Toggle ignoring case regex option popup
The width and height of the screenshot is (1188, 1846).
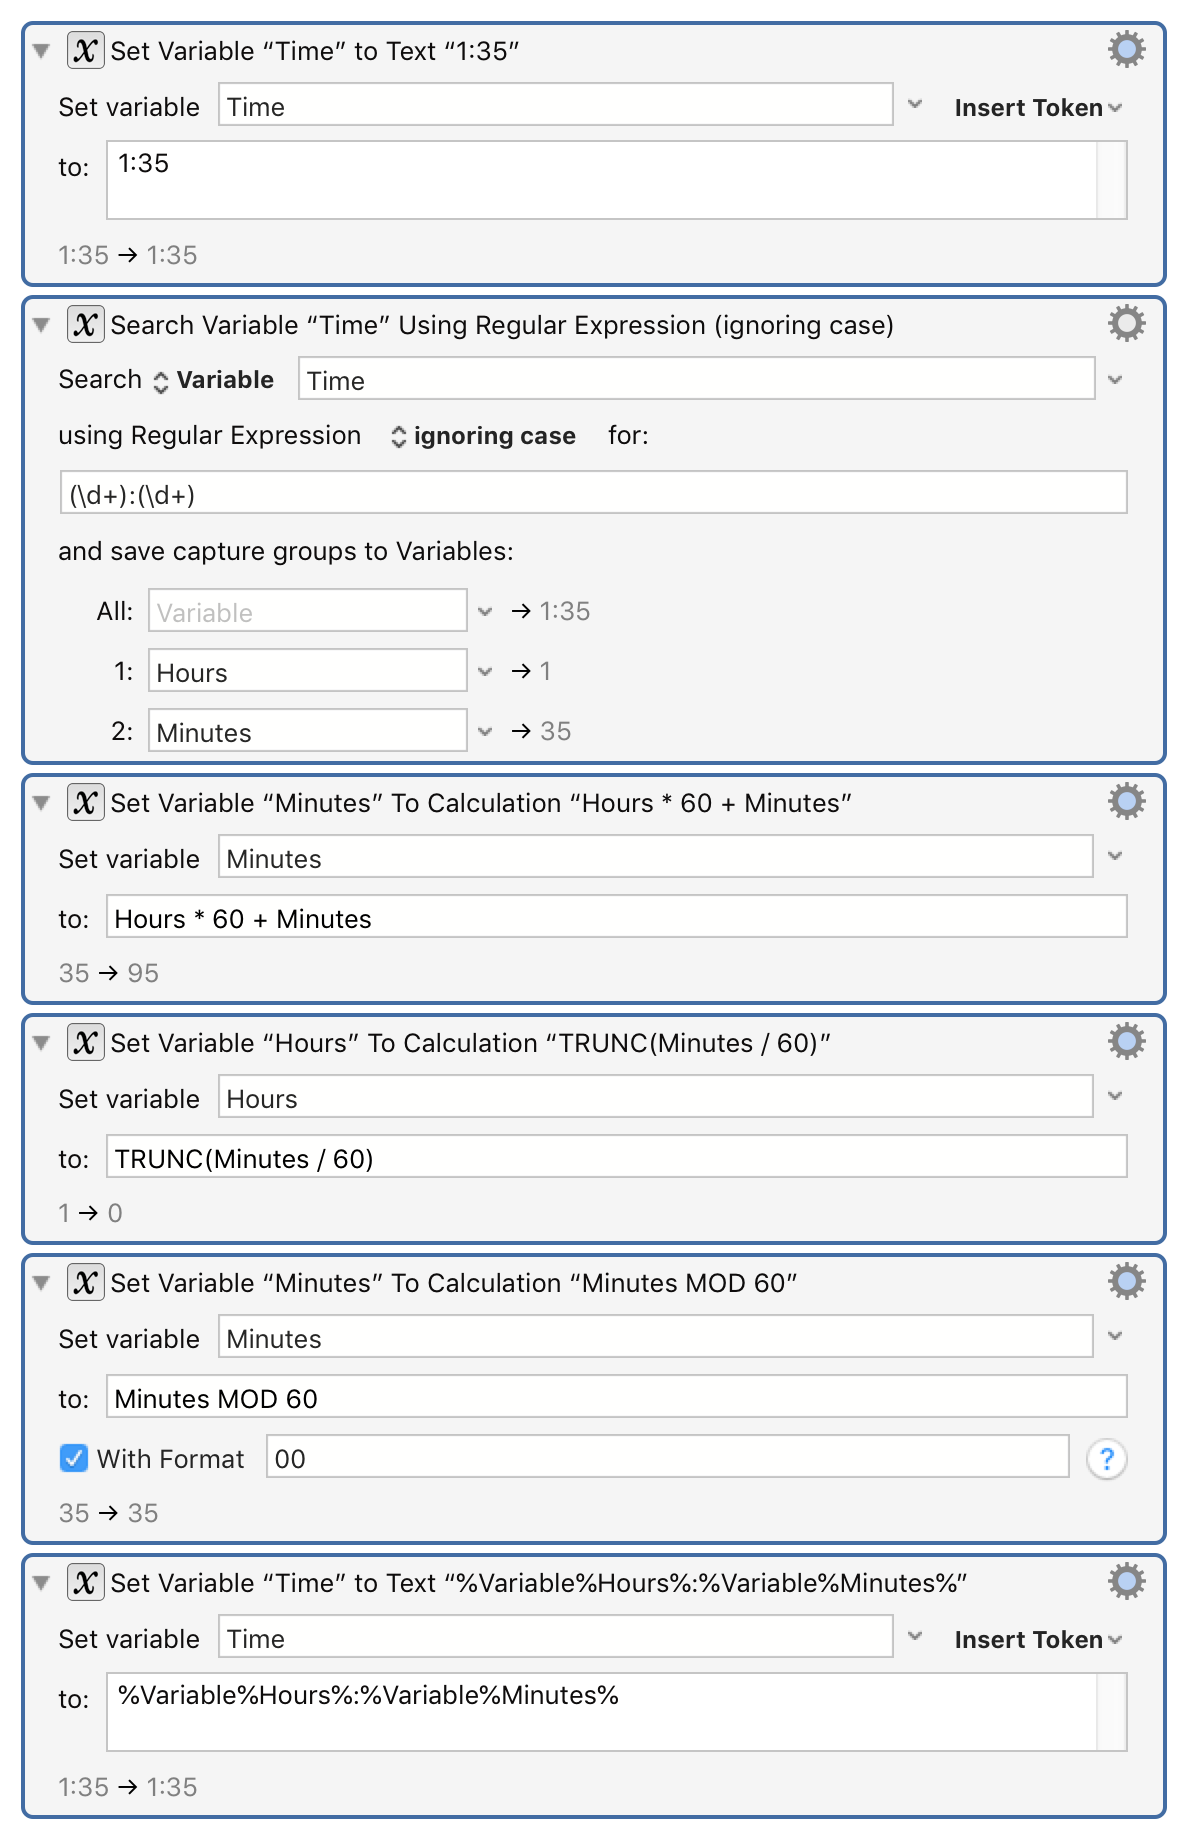[483, 436]
